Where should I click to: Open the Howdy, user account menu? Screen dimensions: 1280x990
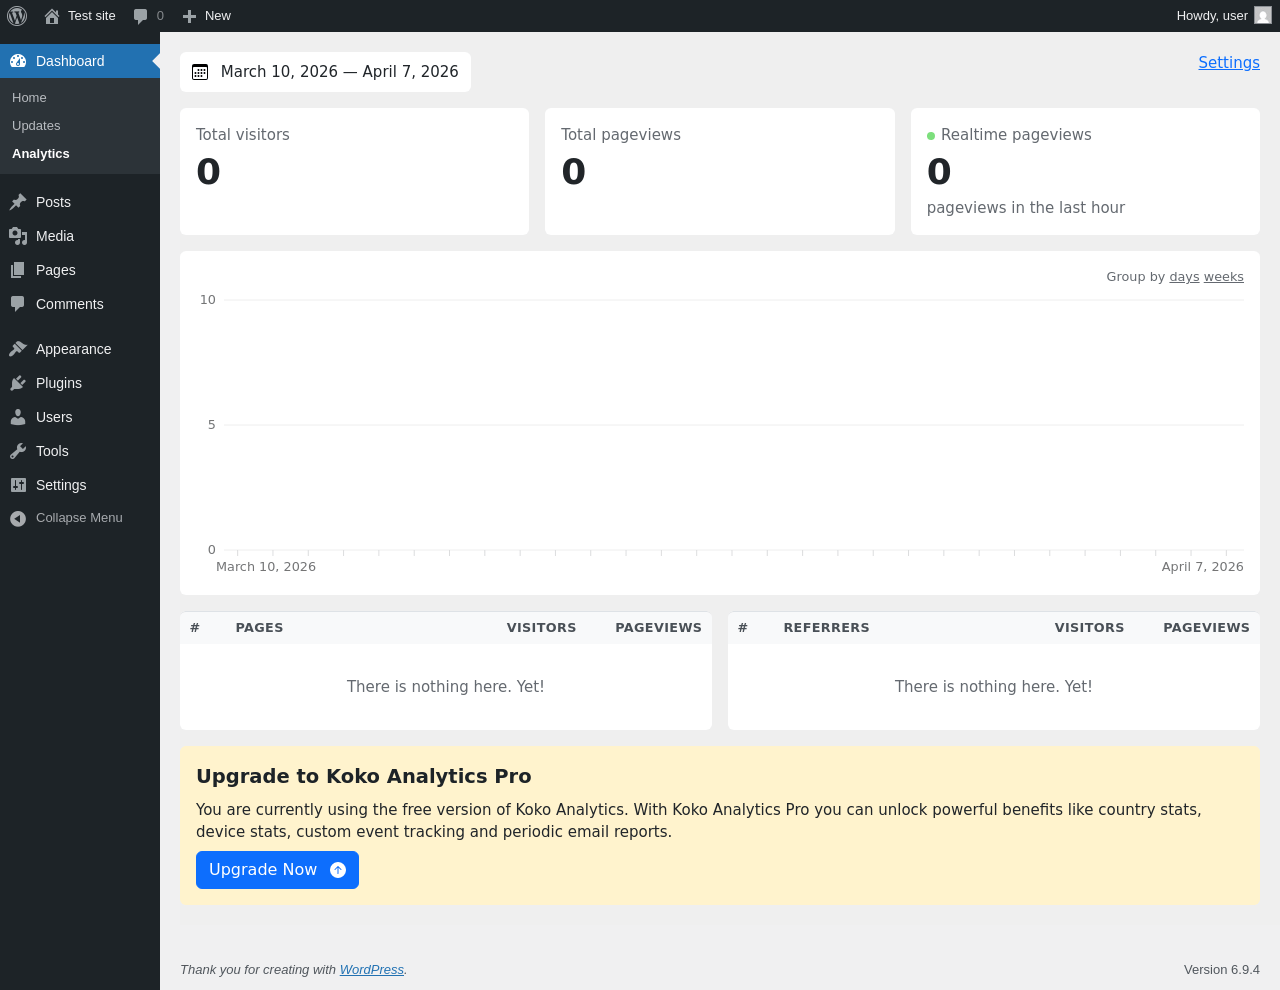pyautogui.click(x=1224, y=16)
